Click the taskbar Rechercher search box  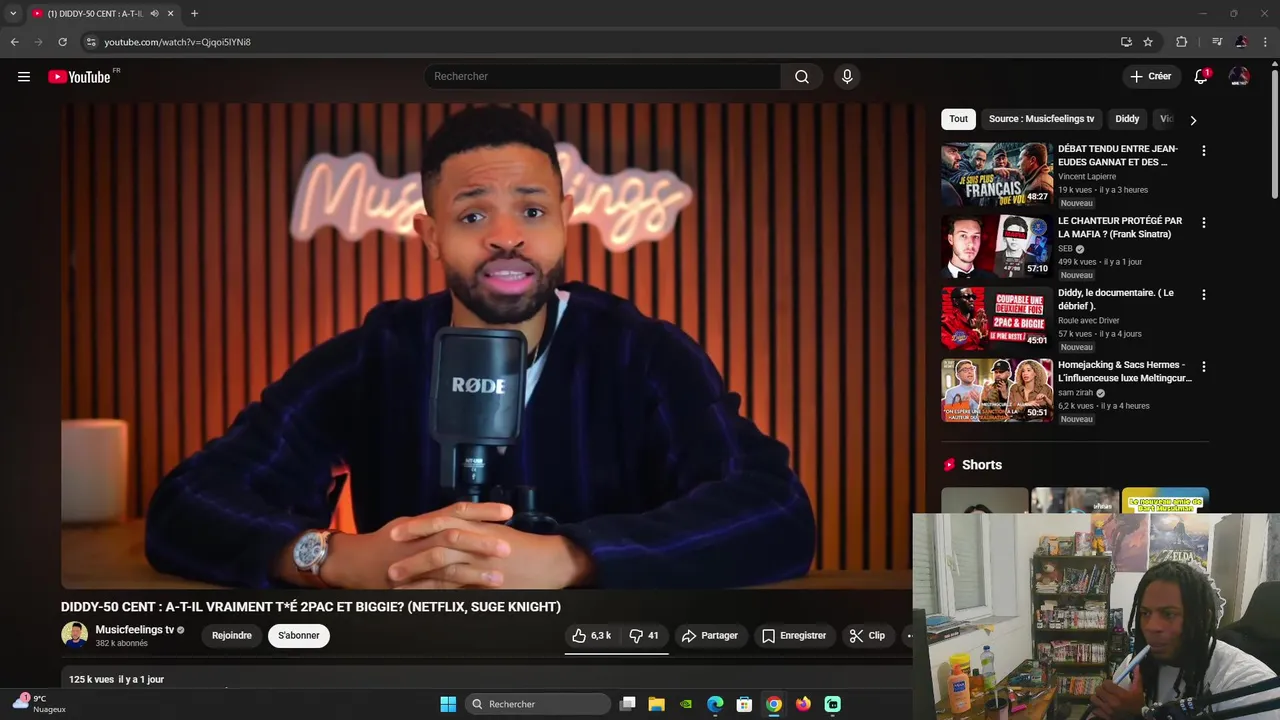click(538, 704)
